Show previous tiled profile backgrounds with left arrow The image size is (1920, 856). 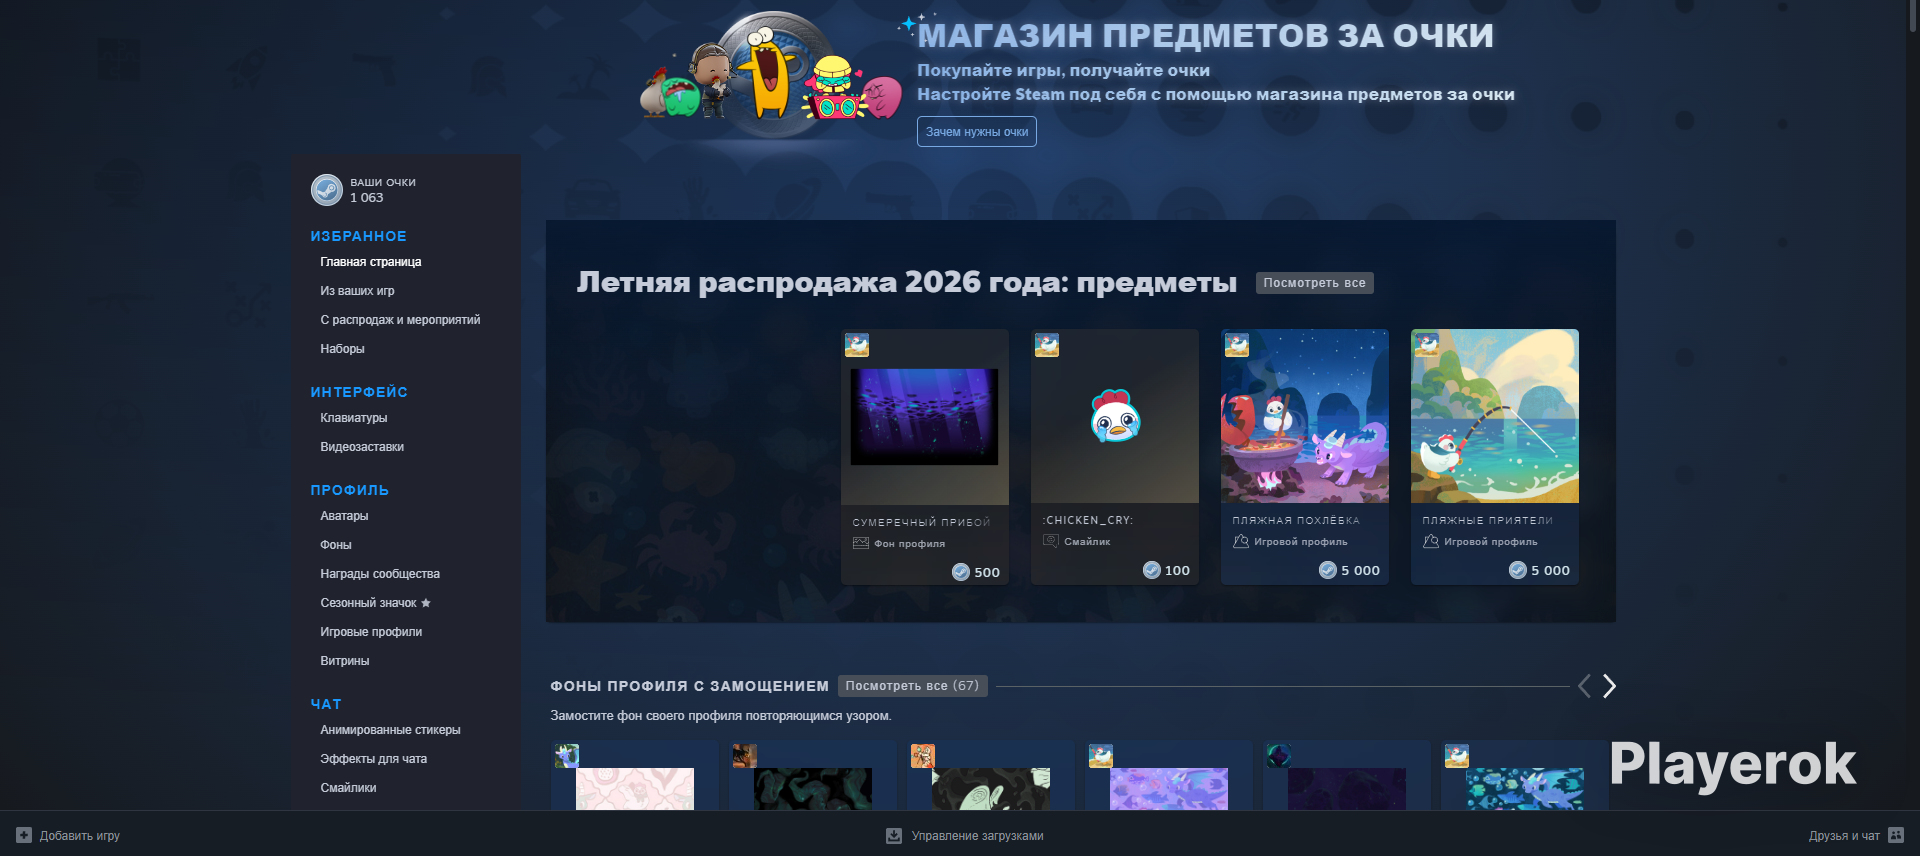[1584, 686]
